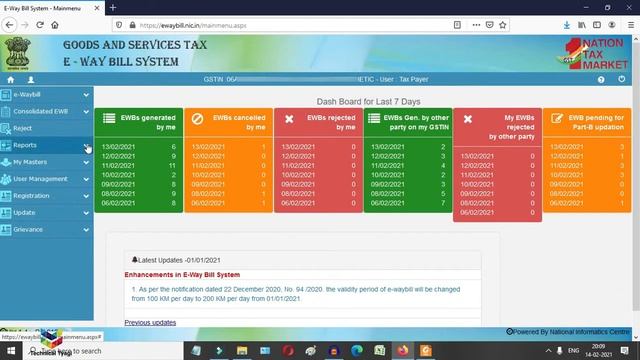Expand the Consolidated EWB chevron

pos(86,112)
